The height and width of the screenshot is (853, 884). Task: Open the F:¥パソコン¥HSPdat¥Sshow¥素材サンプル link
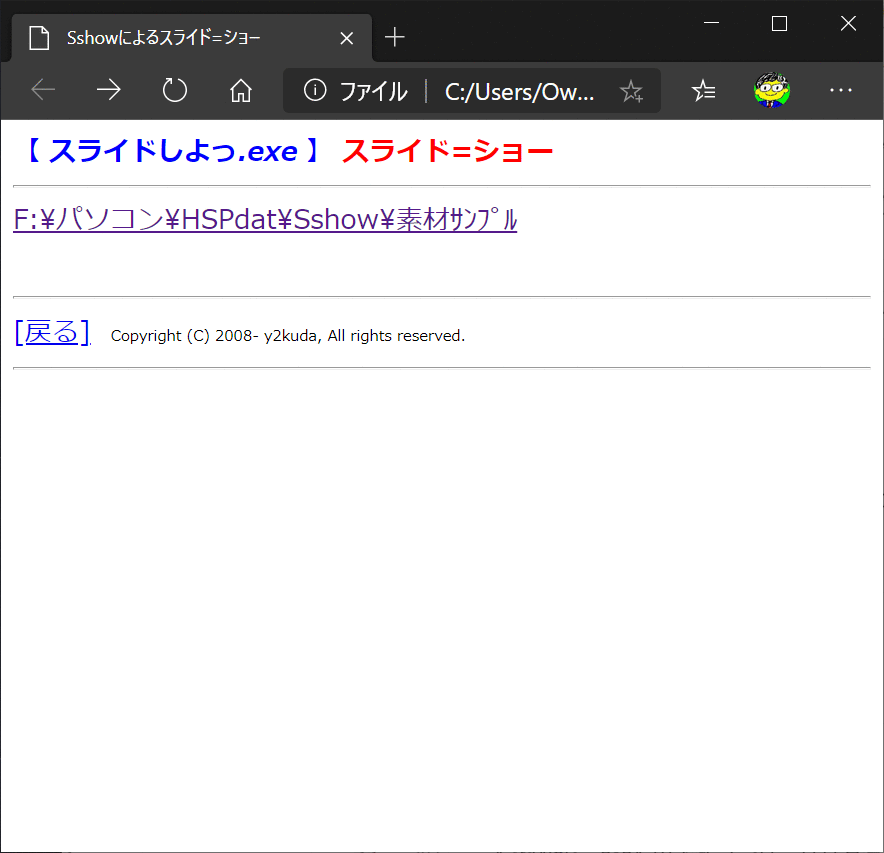coord(265,219)
